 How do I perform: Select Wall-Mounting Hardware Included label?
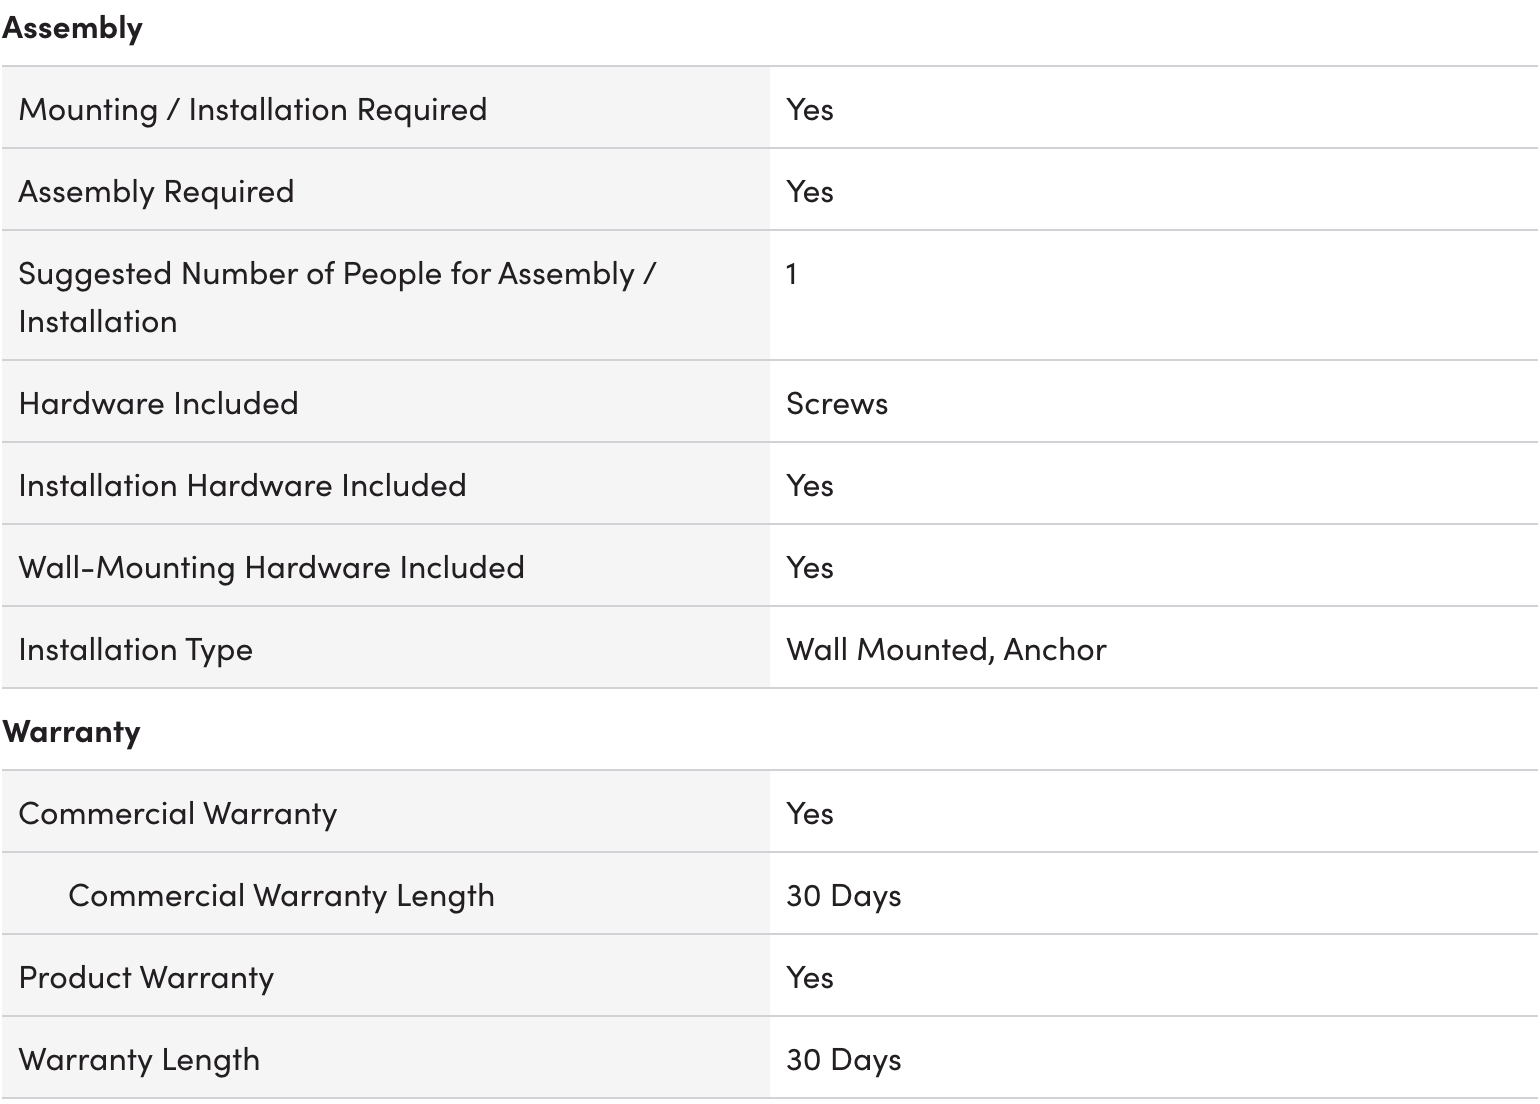pyautogui.click(x=272, y=567)
